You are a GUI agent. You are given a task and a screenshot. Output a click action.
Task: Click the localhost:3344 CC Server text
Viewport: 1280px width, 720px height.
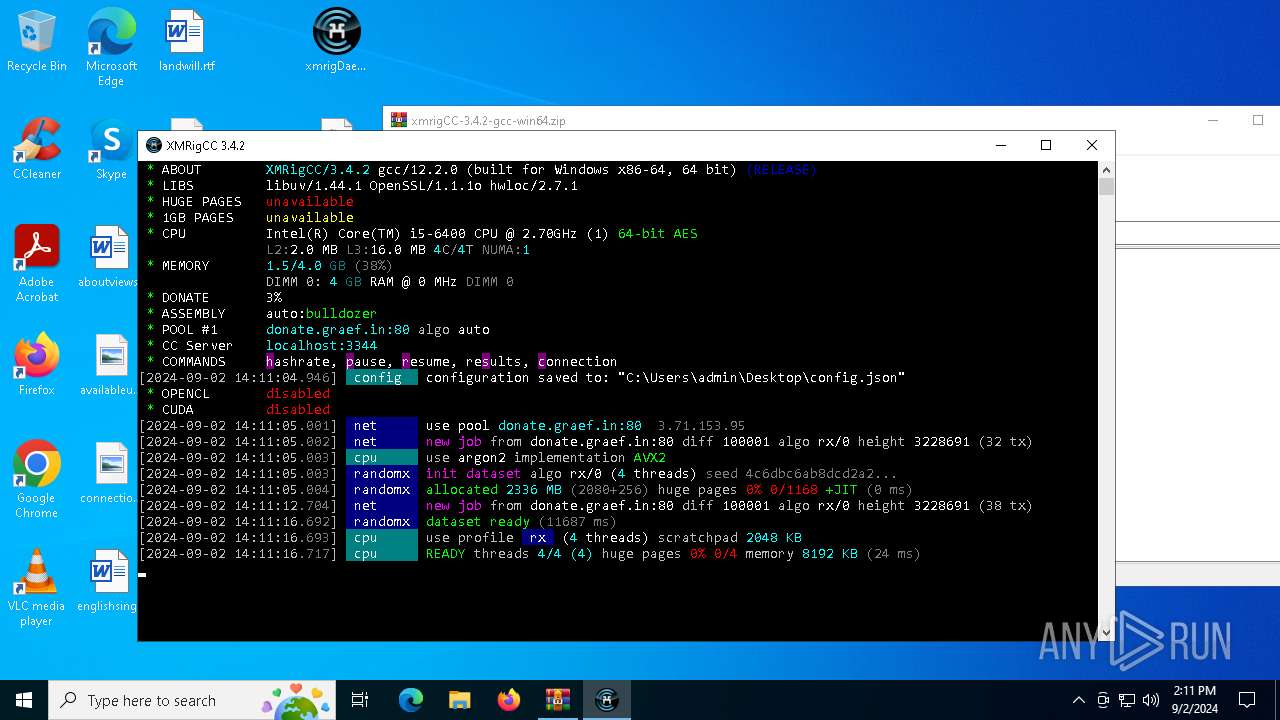click(x=321, y=345)
